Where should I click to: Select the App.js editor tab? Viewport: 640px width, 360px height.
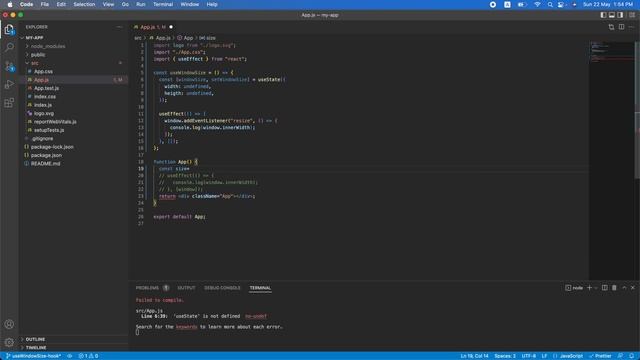tap(153, 27)
